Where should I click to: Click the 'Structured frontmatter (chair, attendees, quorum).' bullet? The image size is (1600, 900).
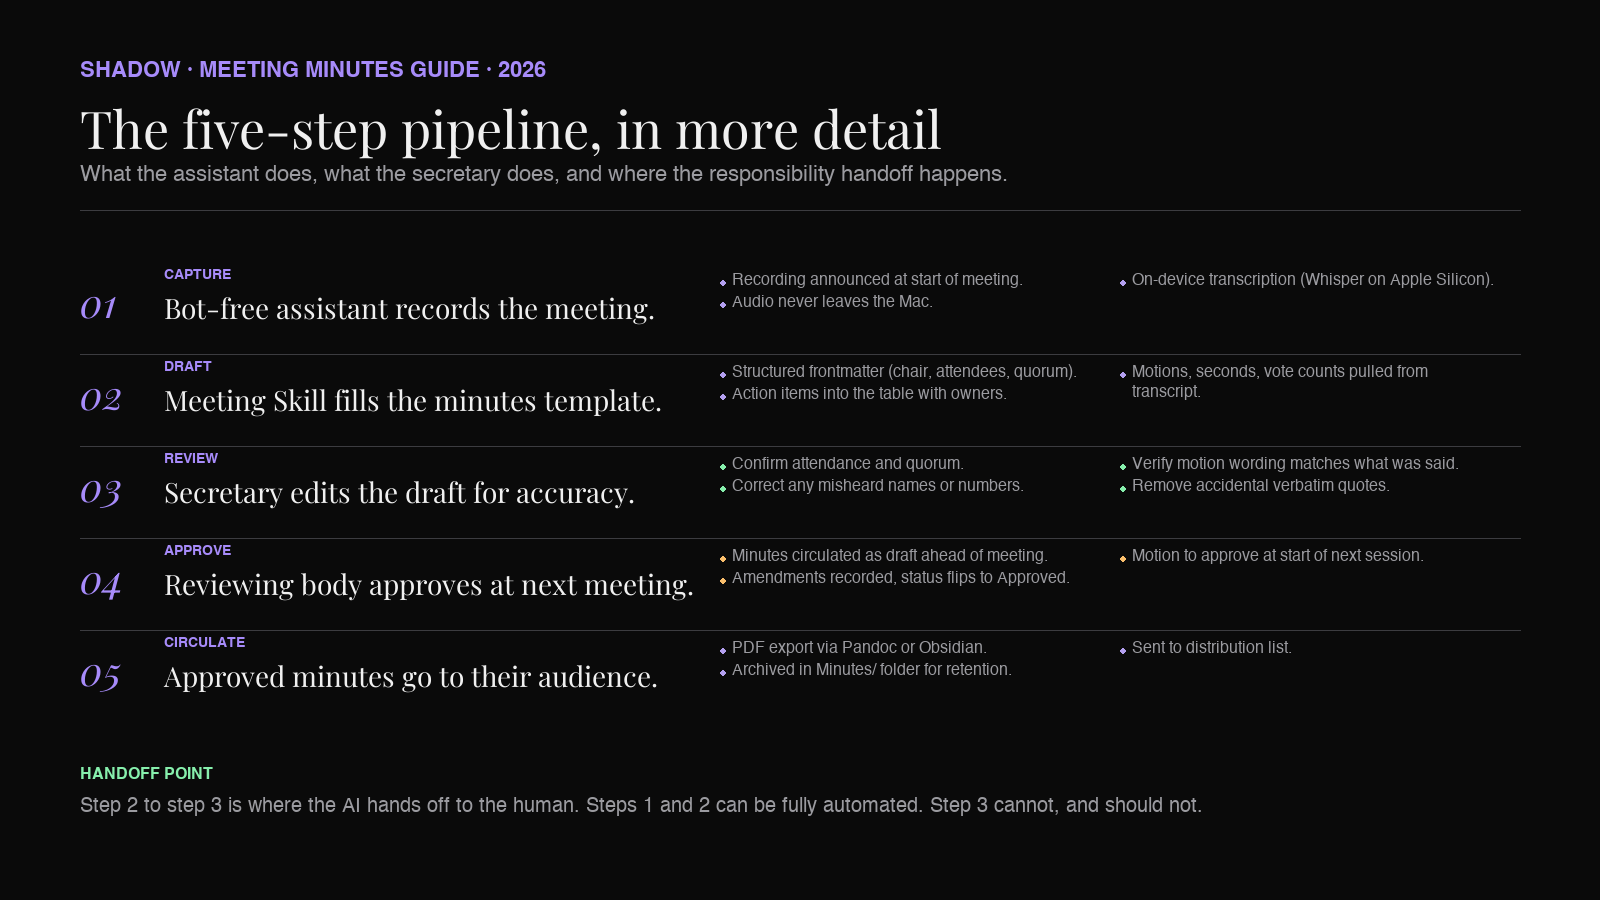904,372
